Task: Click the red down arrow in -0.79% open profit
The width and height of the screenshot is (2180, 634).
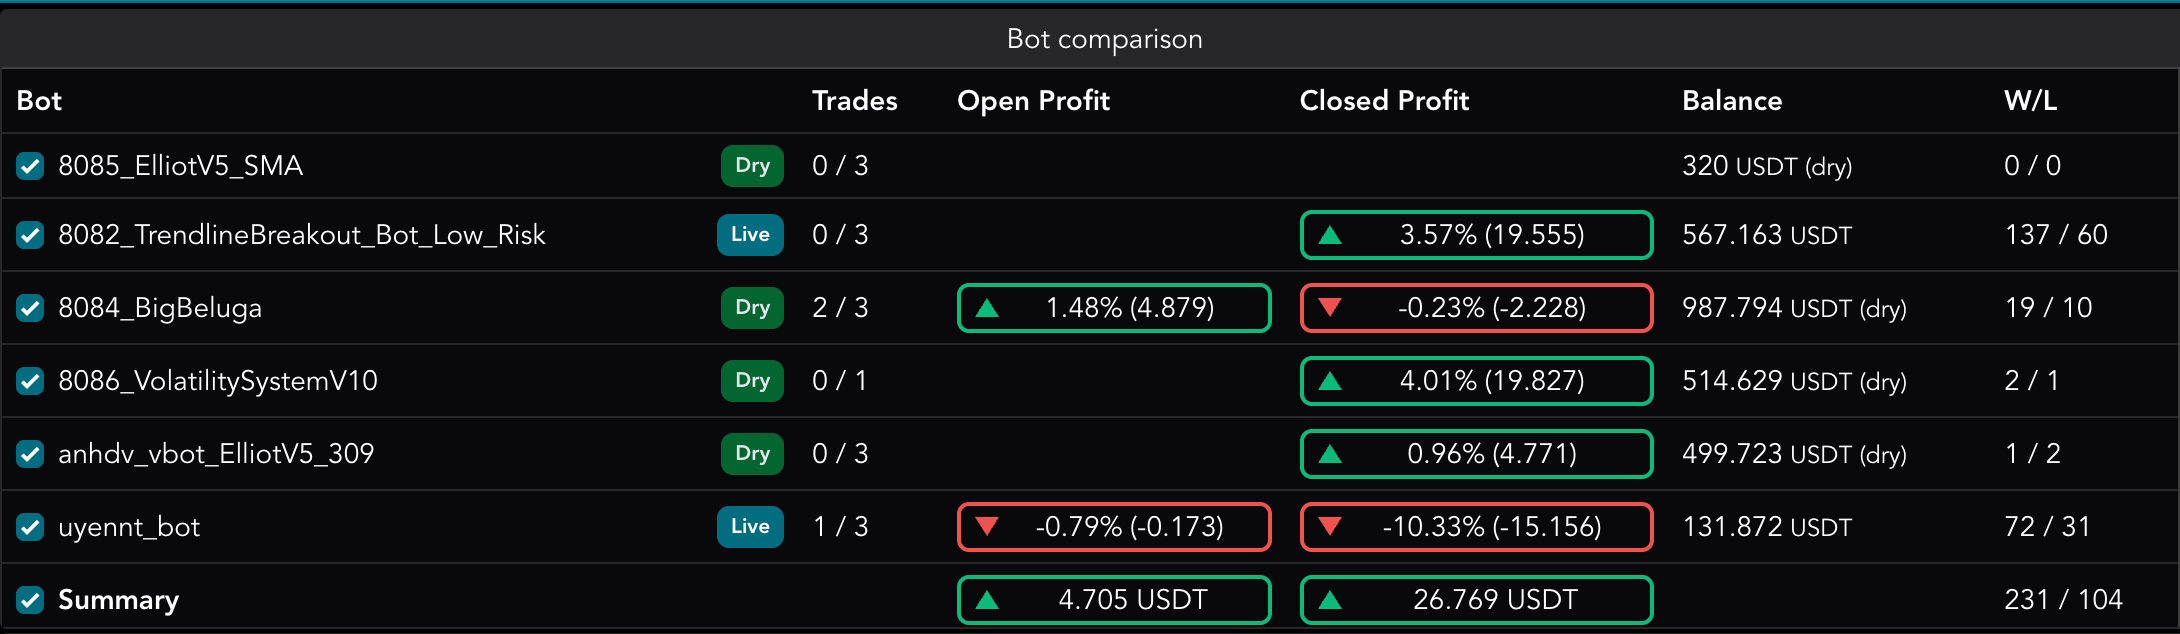Action: [x=987, y=526]
